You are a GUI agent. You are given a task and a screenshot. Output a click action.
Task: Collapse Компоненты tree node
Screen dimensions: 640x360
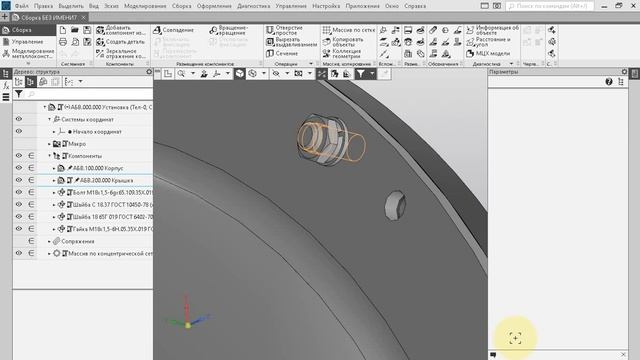click(x=49, y=156)
